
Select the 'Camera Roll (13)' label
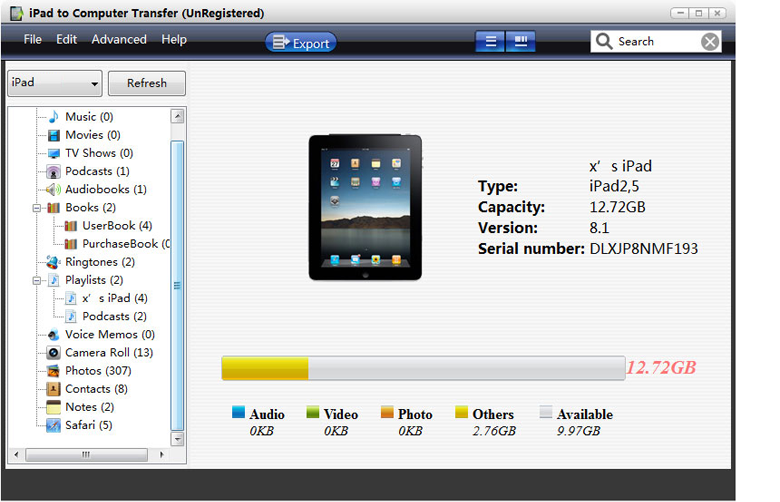(x=109, y=353)
